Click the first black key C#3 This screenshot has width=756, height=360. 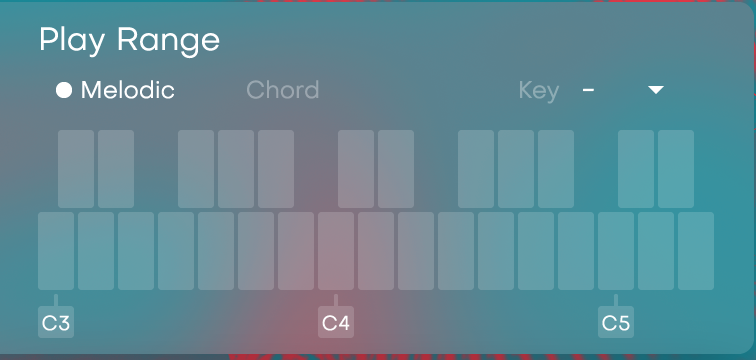[76, 169]
